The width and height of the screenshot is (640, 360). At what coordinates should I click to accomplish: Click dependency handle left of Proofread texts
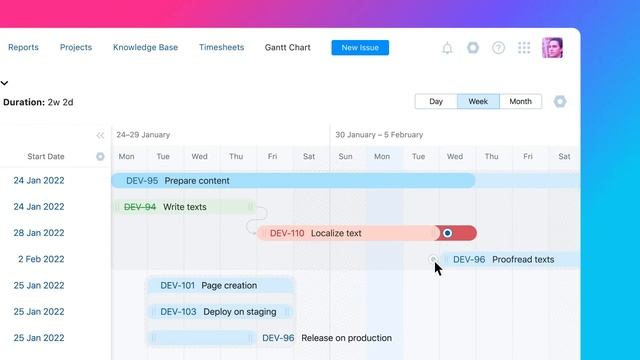click(433, 259)
